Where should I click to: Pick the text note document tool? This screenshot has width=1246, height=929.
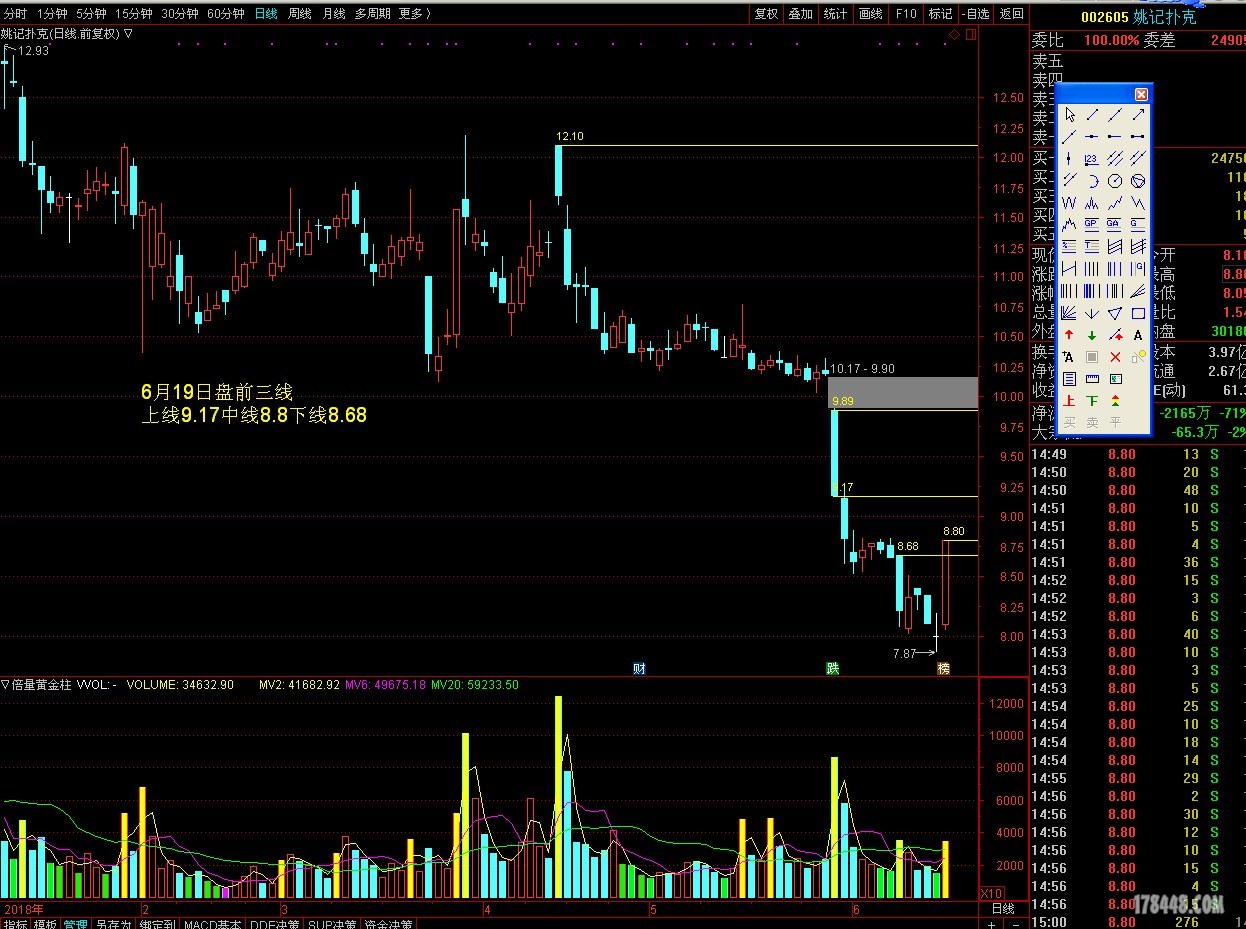(x=1070, y=379)
